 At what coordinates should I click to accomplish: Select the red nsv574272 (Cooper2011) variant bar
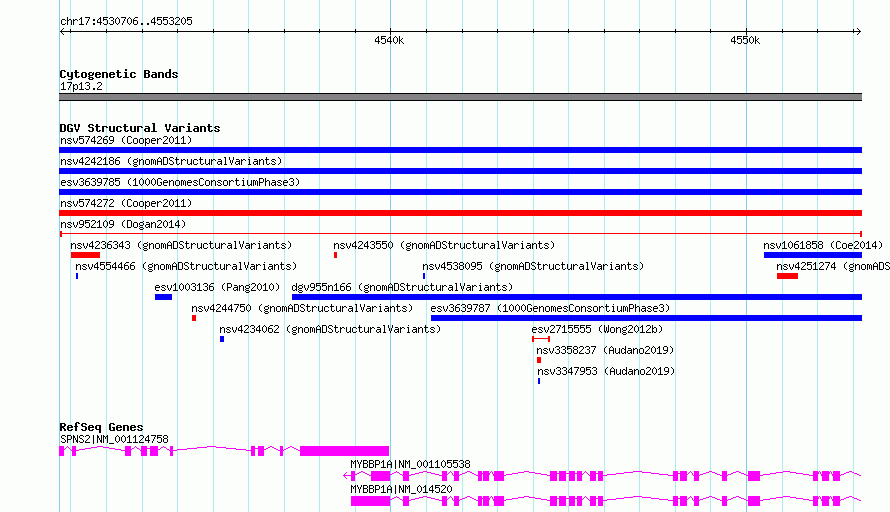(460, 213)
